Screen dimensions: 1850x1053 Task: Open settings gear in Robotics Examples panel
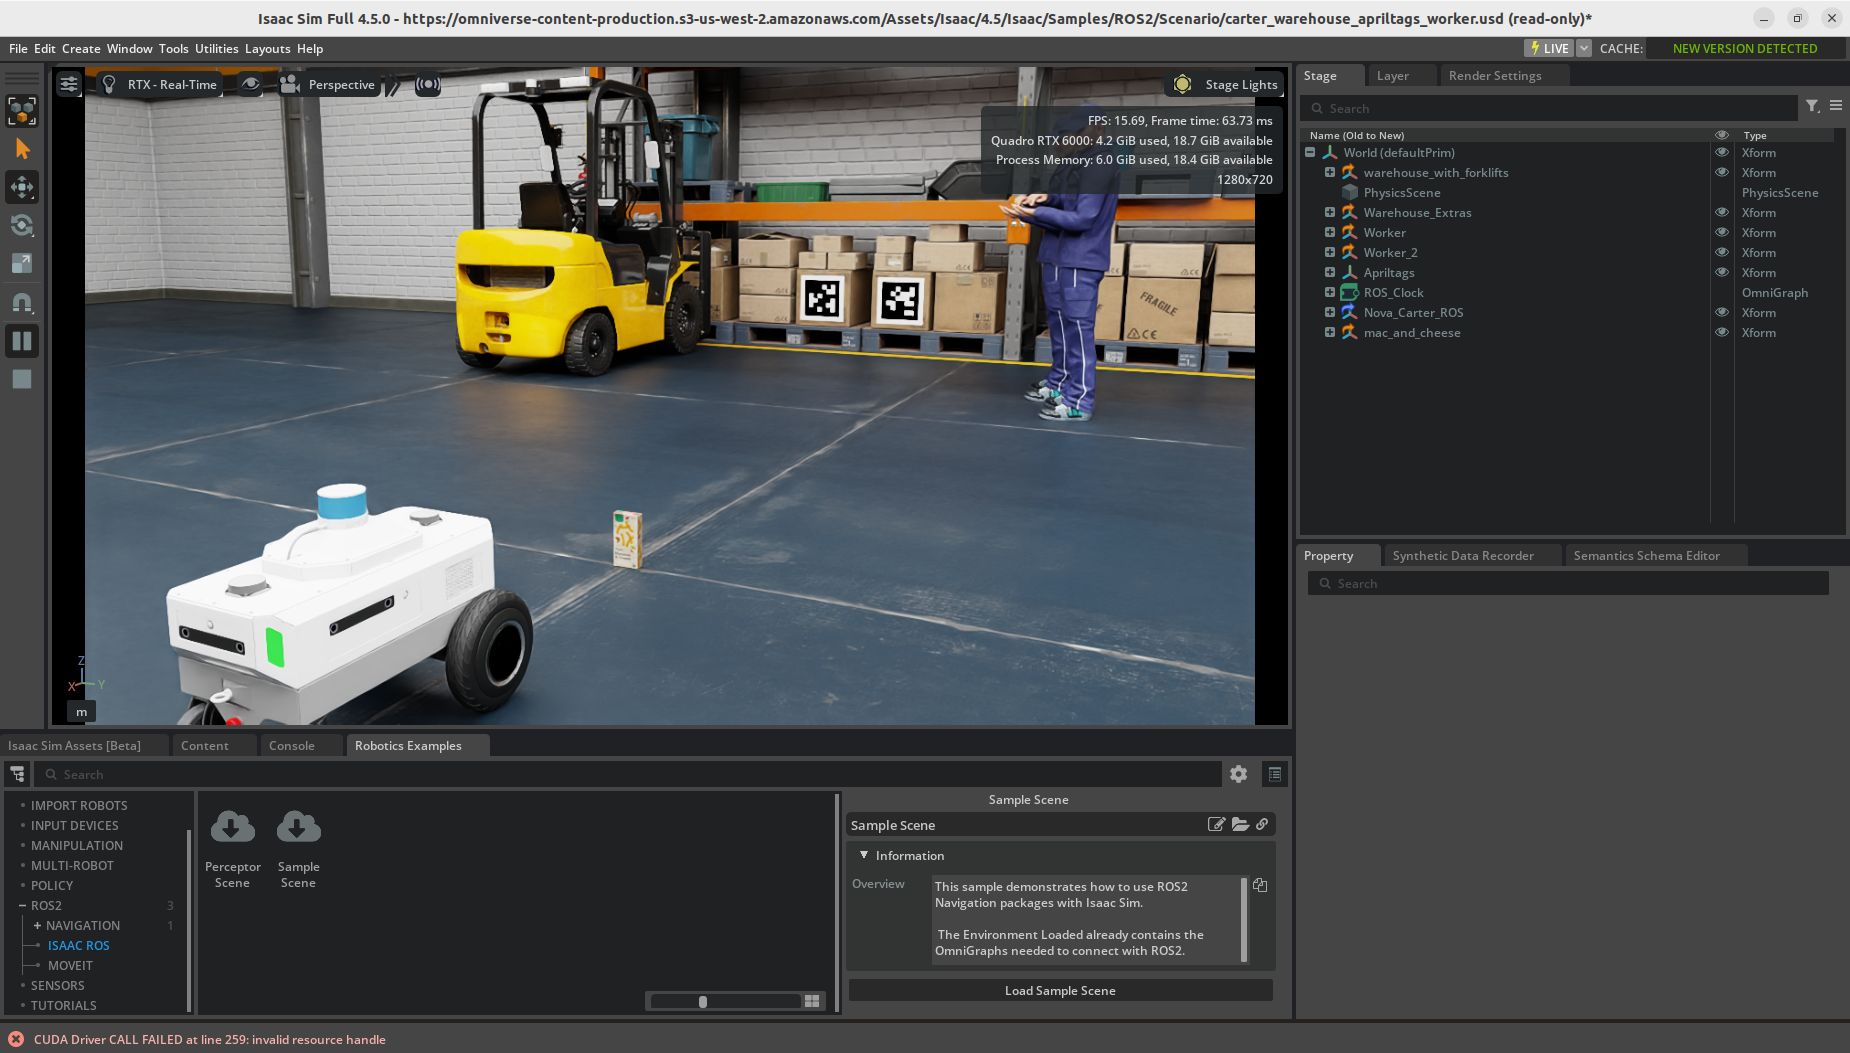click(x=1238, y=774)
